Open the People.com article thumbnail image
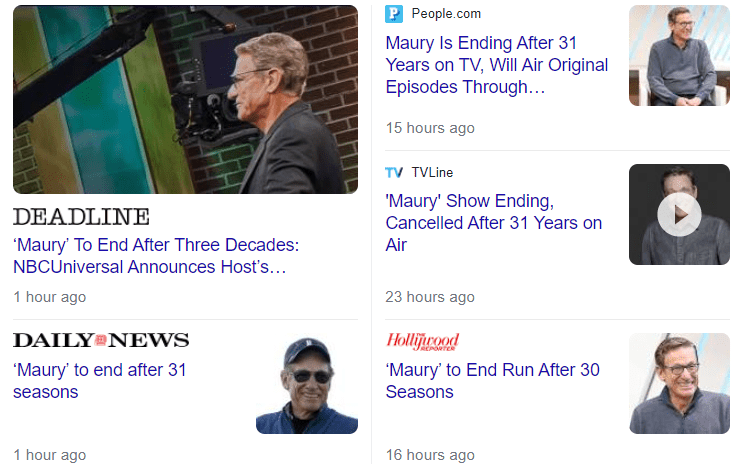753x471 pixels. coord(679,56)
